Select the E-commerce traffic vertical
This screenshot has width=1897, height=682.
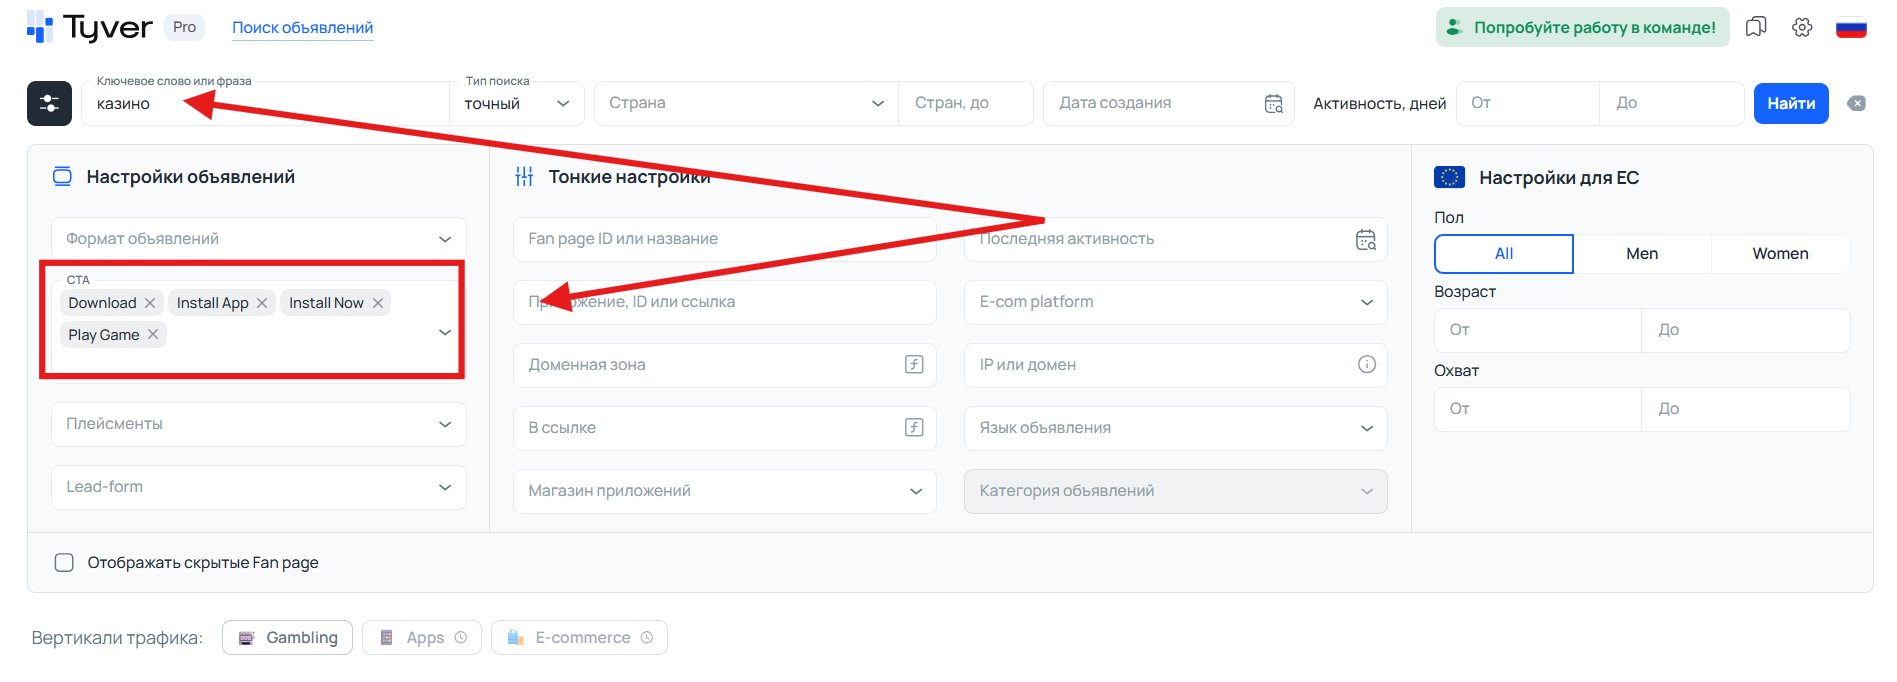[580, 638]
